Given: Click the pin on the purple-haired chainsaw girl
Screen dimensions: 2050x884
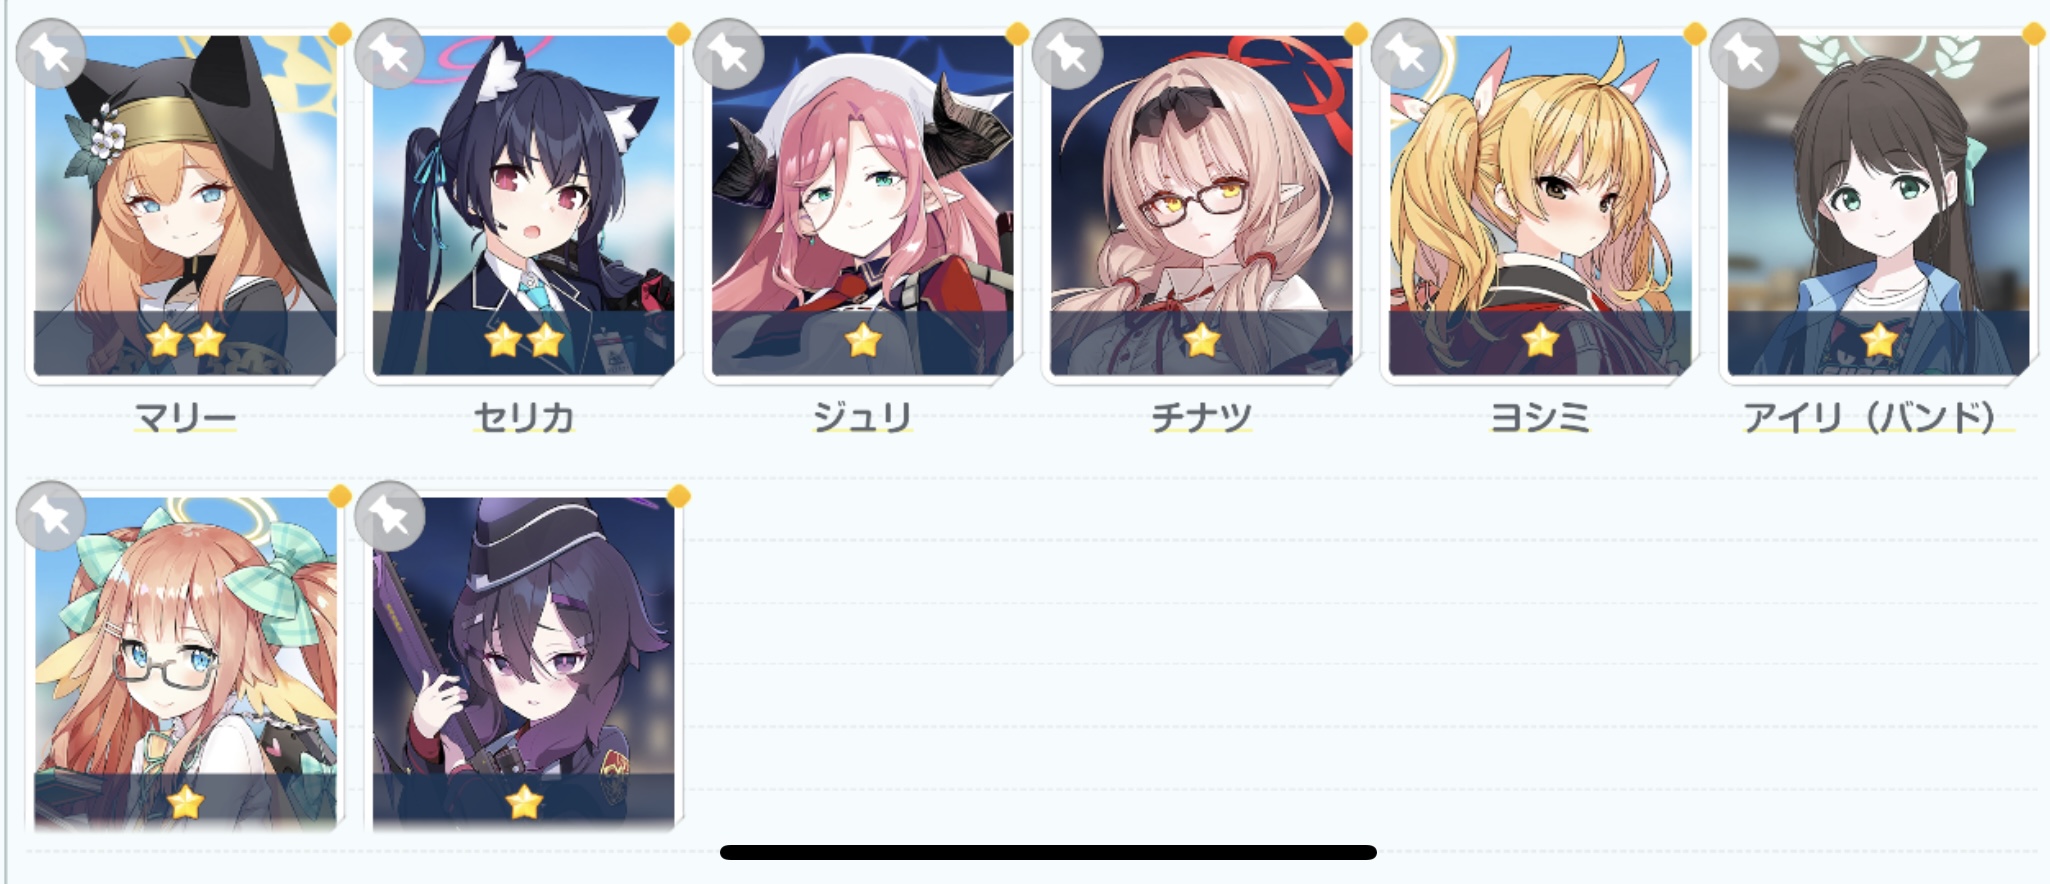Looking at the screenshot, I should [390, 516].
